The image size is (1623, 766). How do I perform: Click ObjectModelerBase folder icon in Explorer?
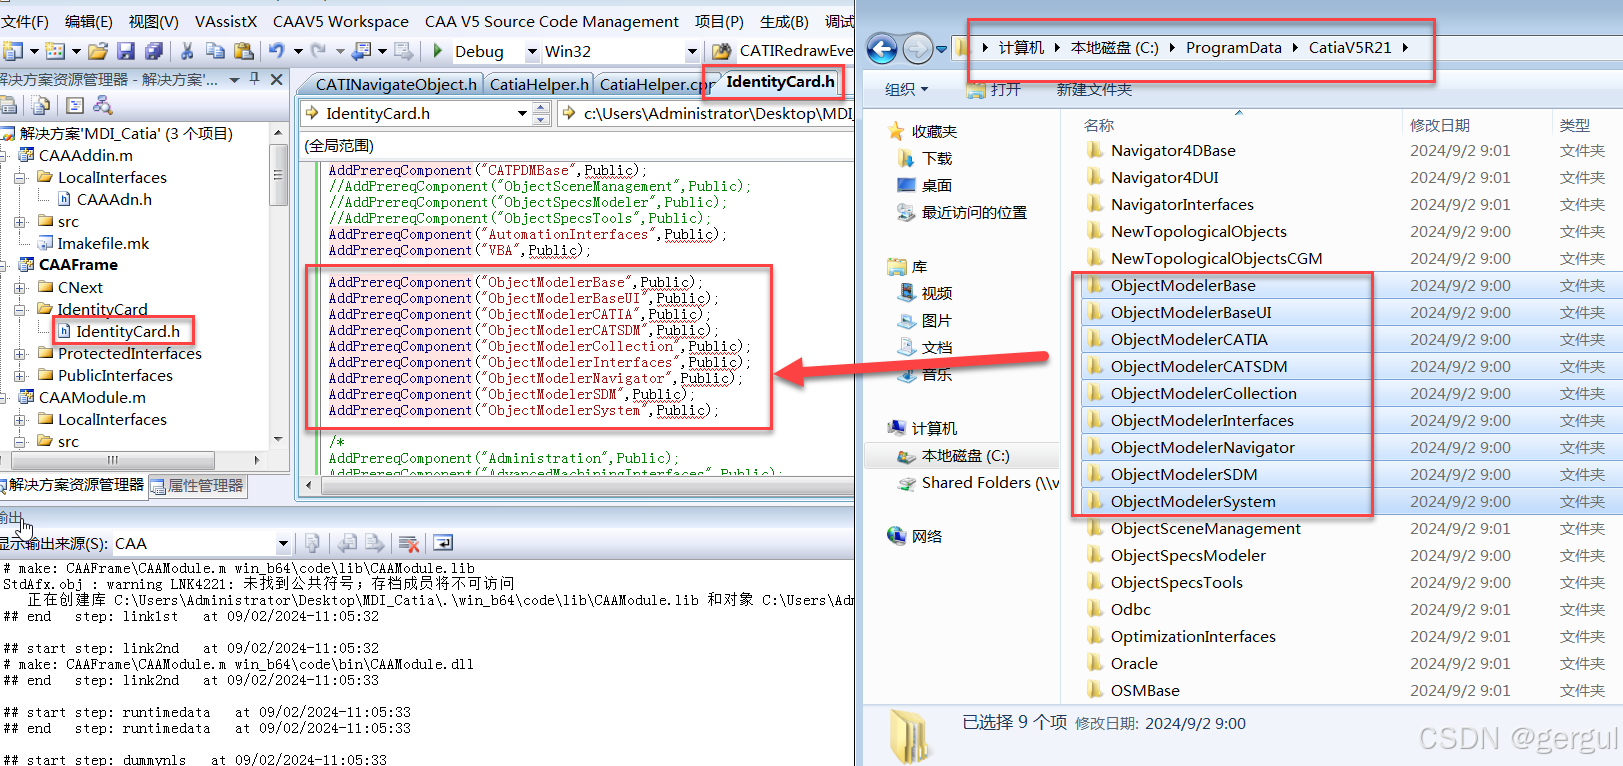pos(1094,285)
